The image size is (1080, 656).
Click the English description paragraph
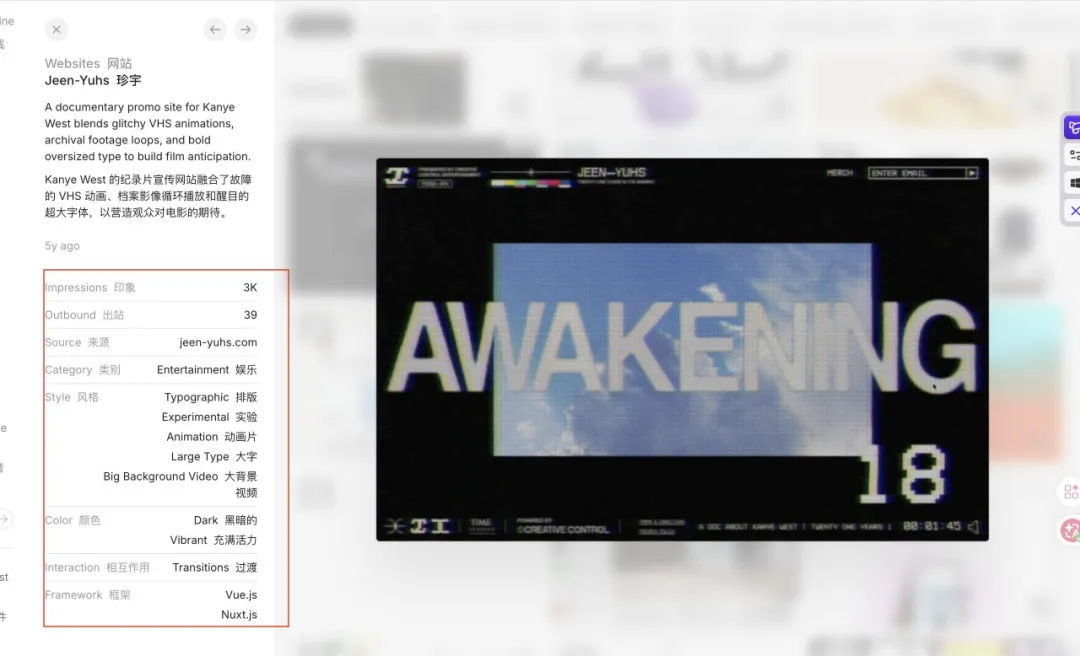148,132
